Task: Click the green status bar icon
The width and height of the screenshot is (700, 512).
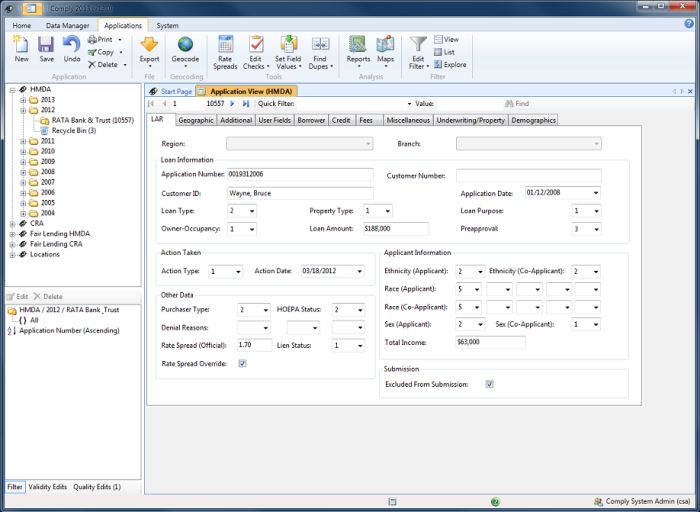Action: click(x=495, y=502)
